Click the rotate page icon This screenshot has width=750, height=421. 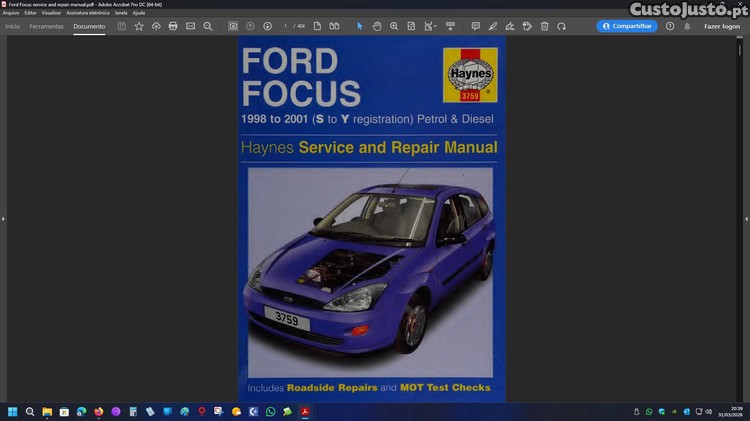pos(561,26)
